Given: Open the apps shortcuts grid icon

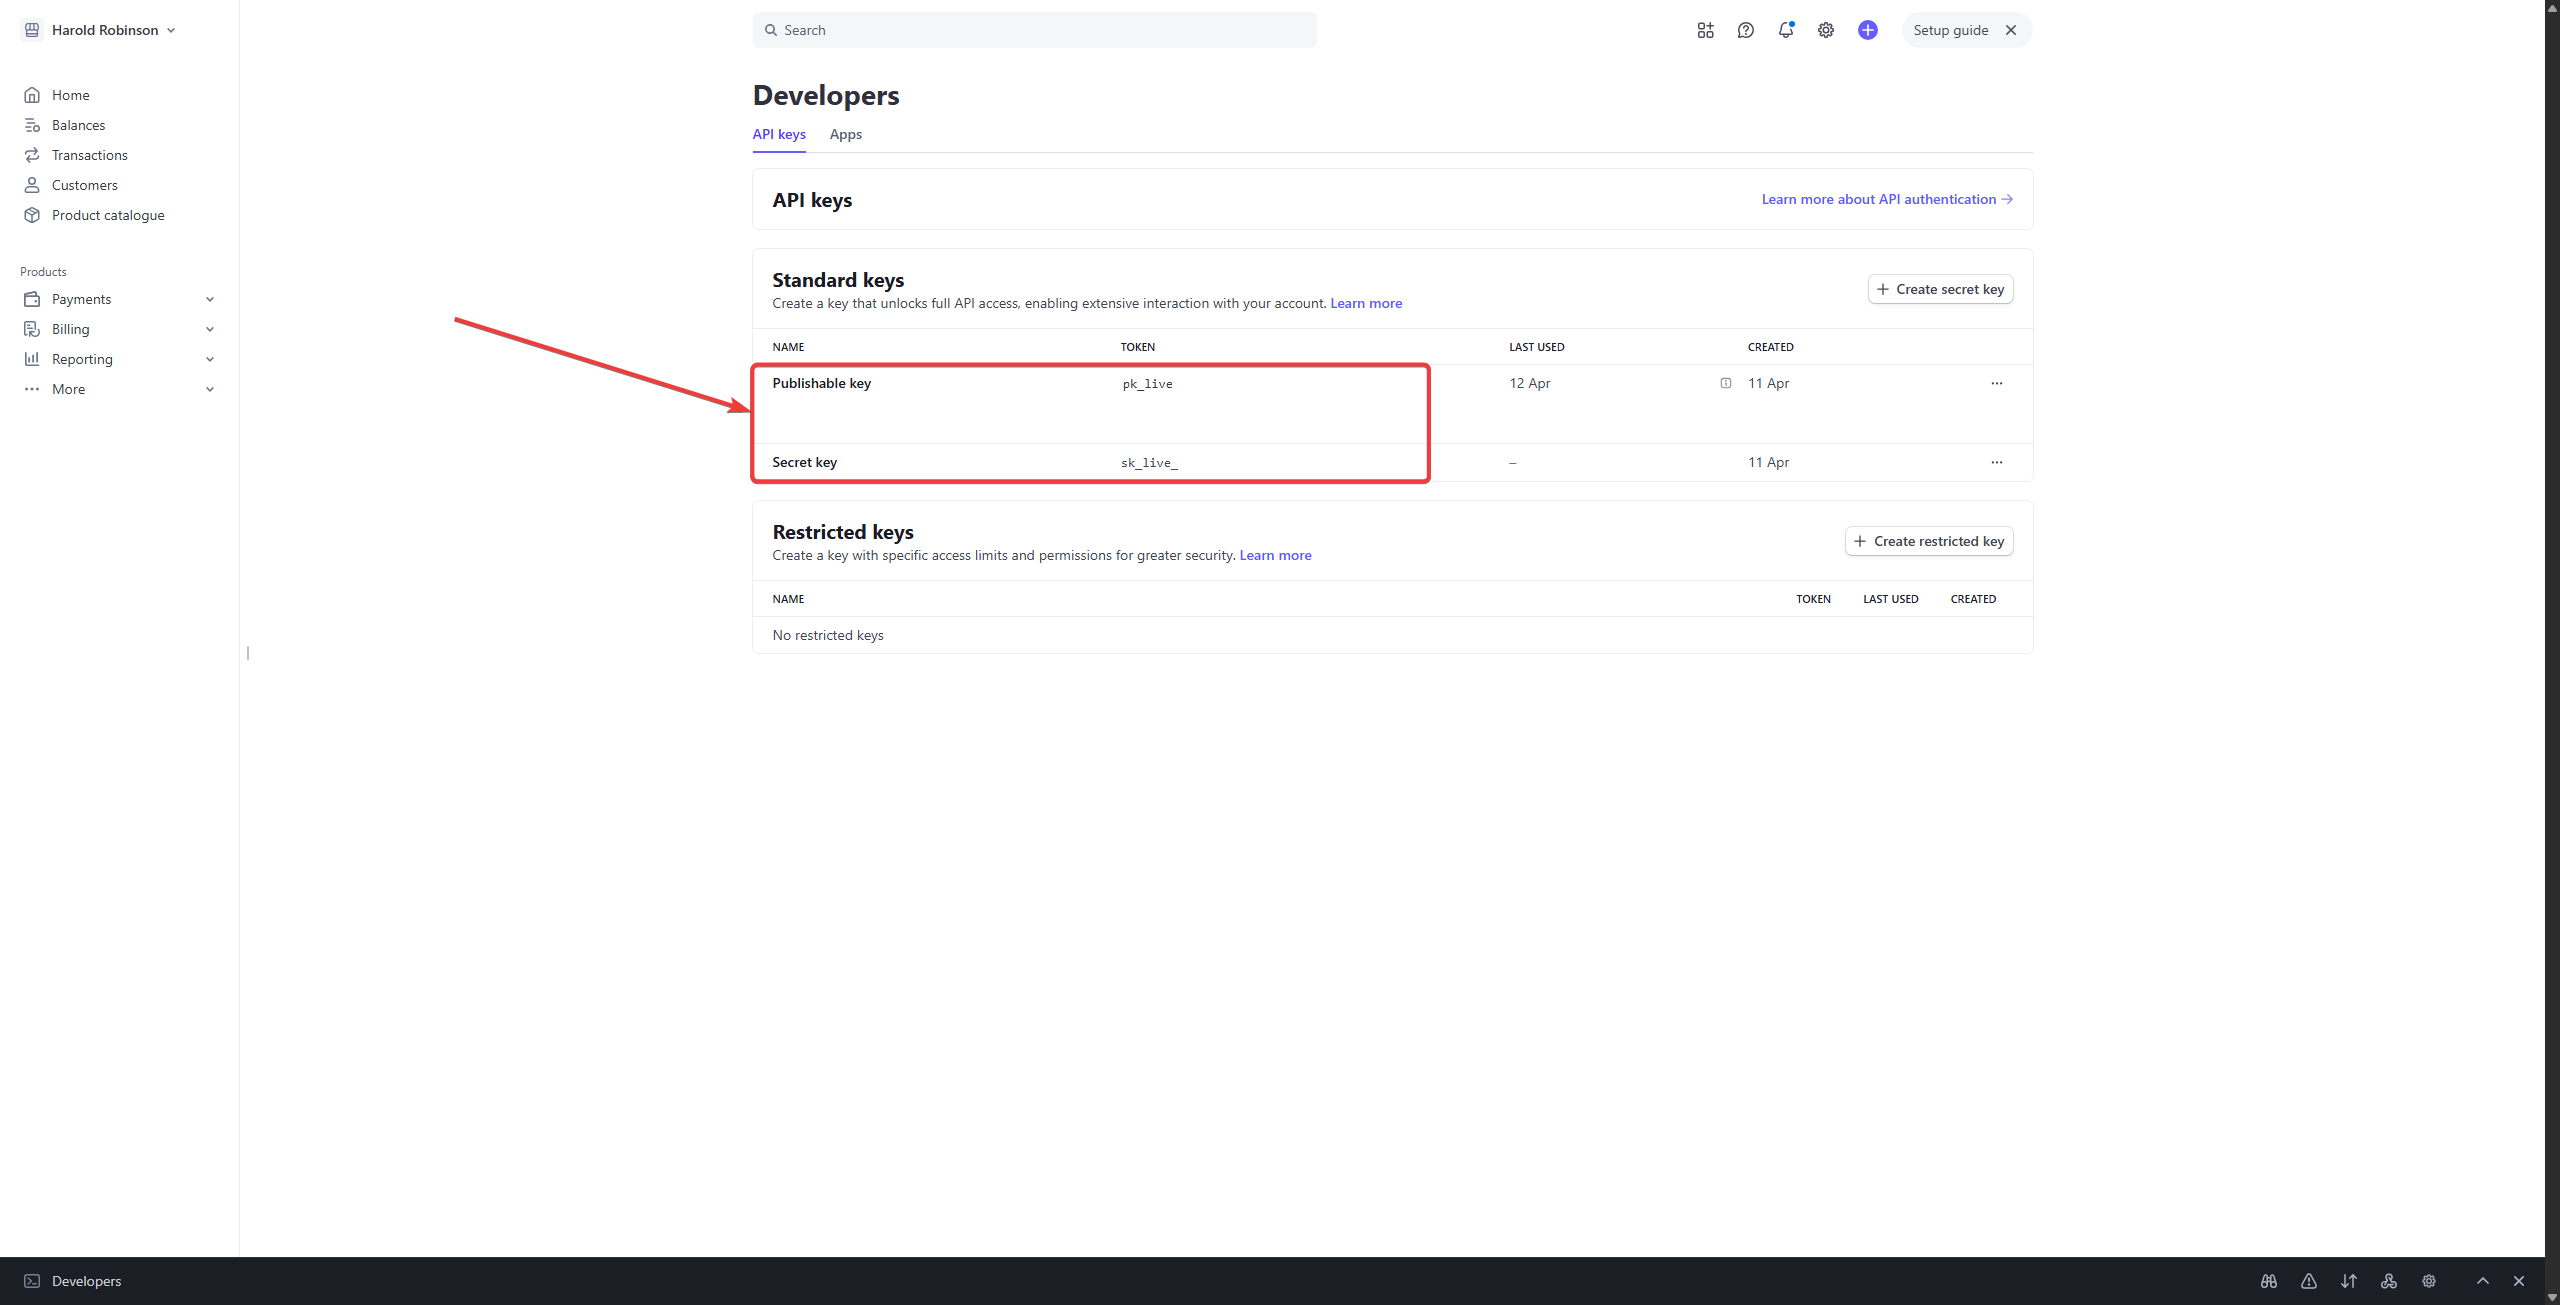Looking at the screenshot, I should pos(1706,30).
